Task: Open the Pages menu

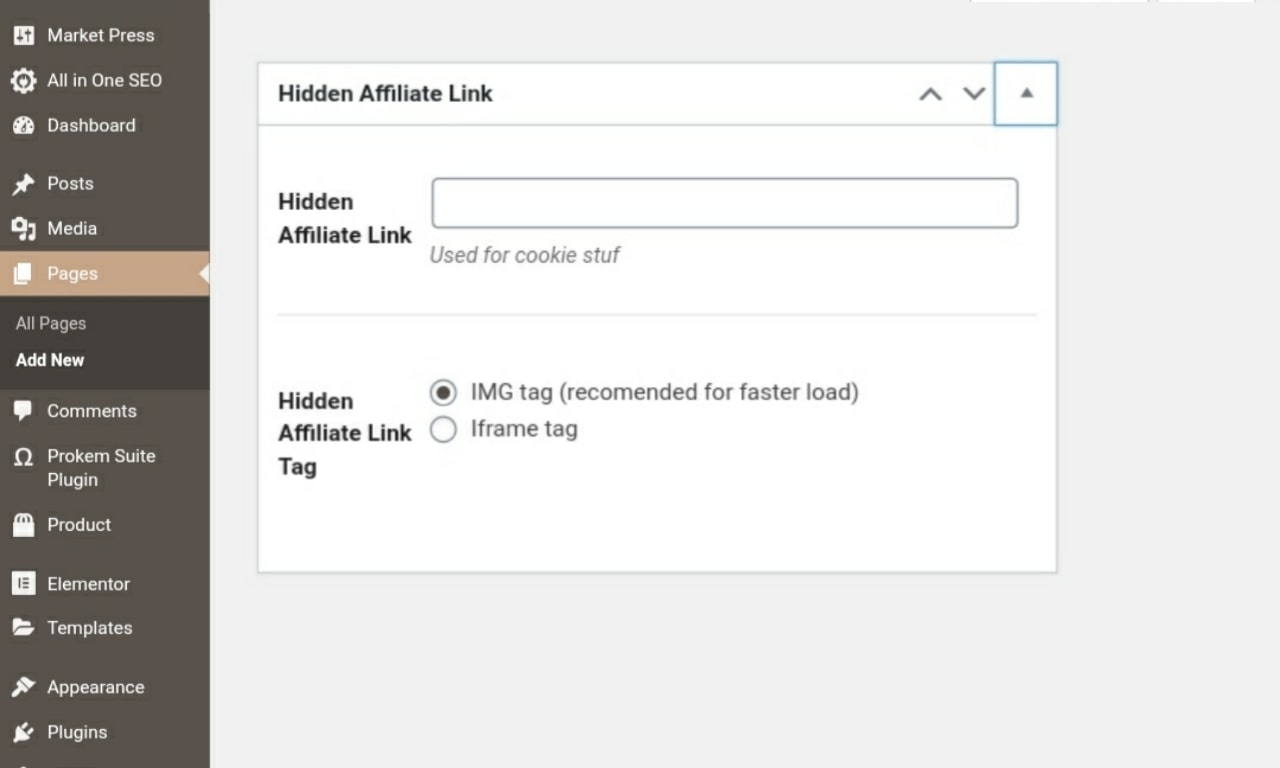Action: click(x=72, y=274)
